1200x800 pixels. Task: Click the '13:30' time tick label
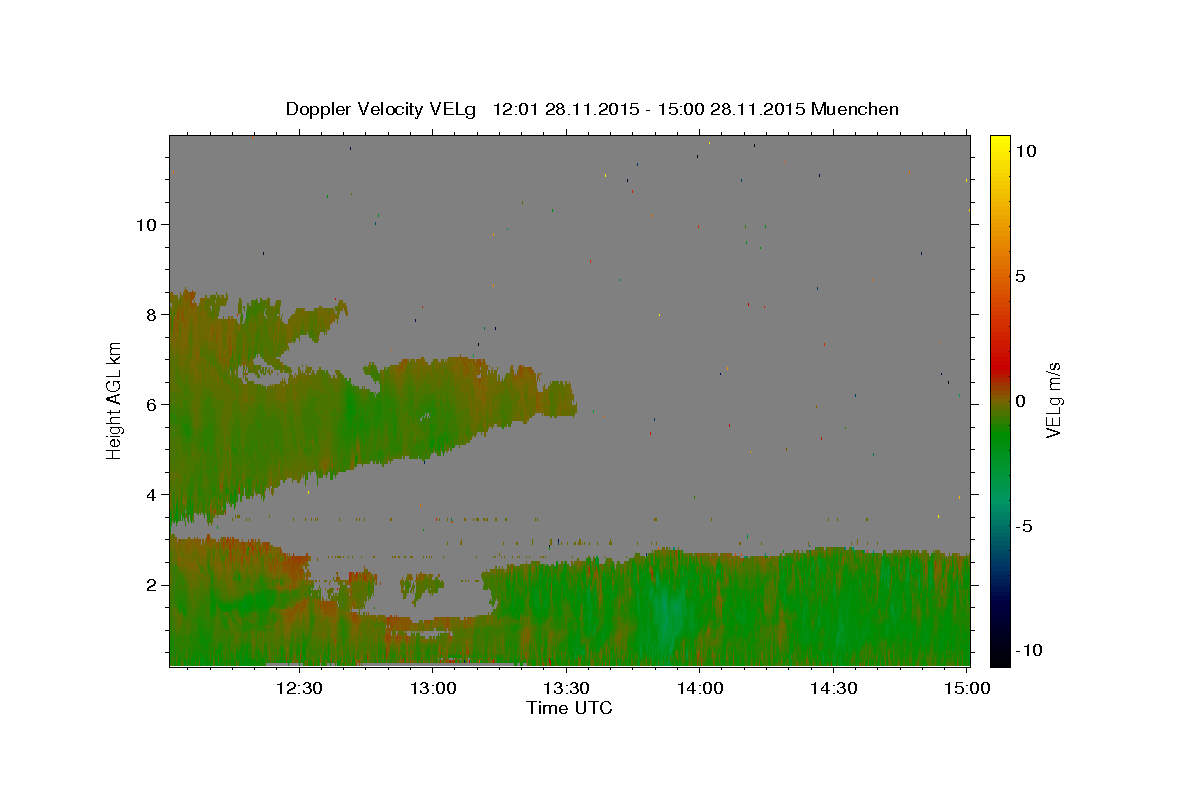pyautogui.click(x=566, y=688)
